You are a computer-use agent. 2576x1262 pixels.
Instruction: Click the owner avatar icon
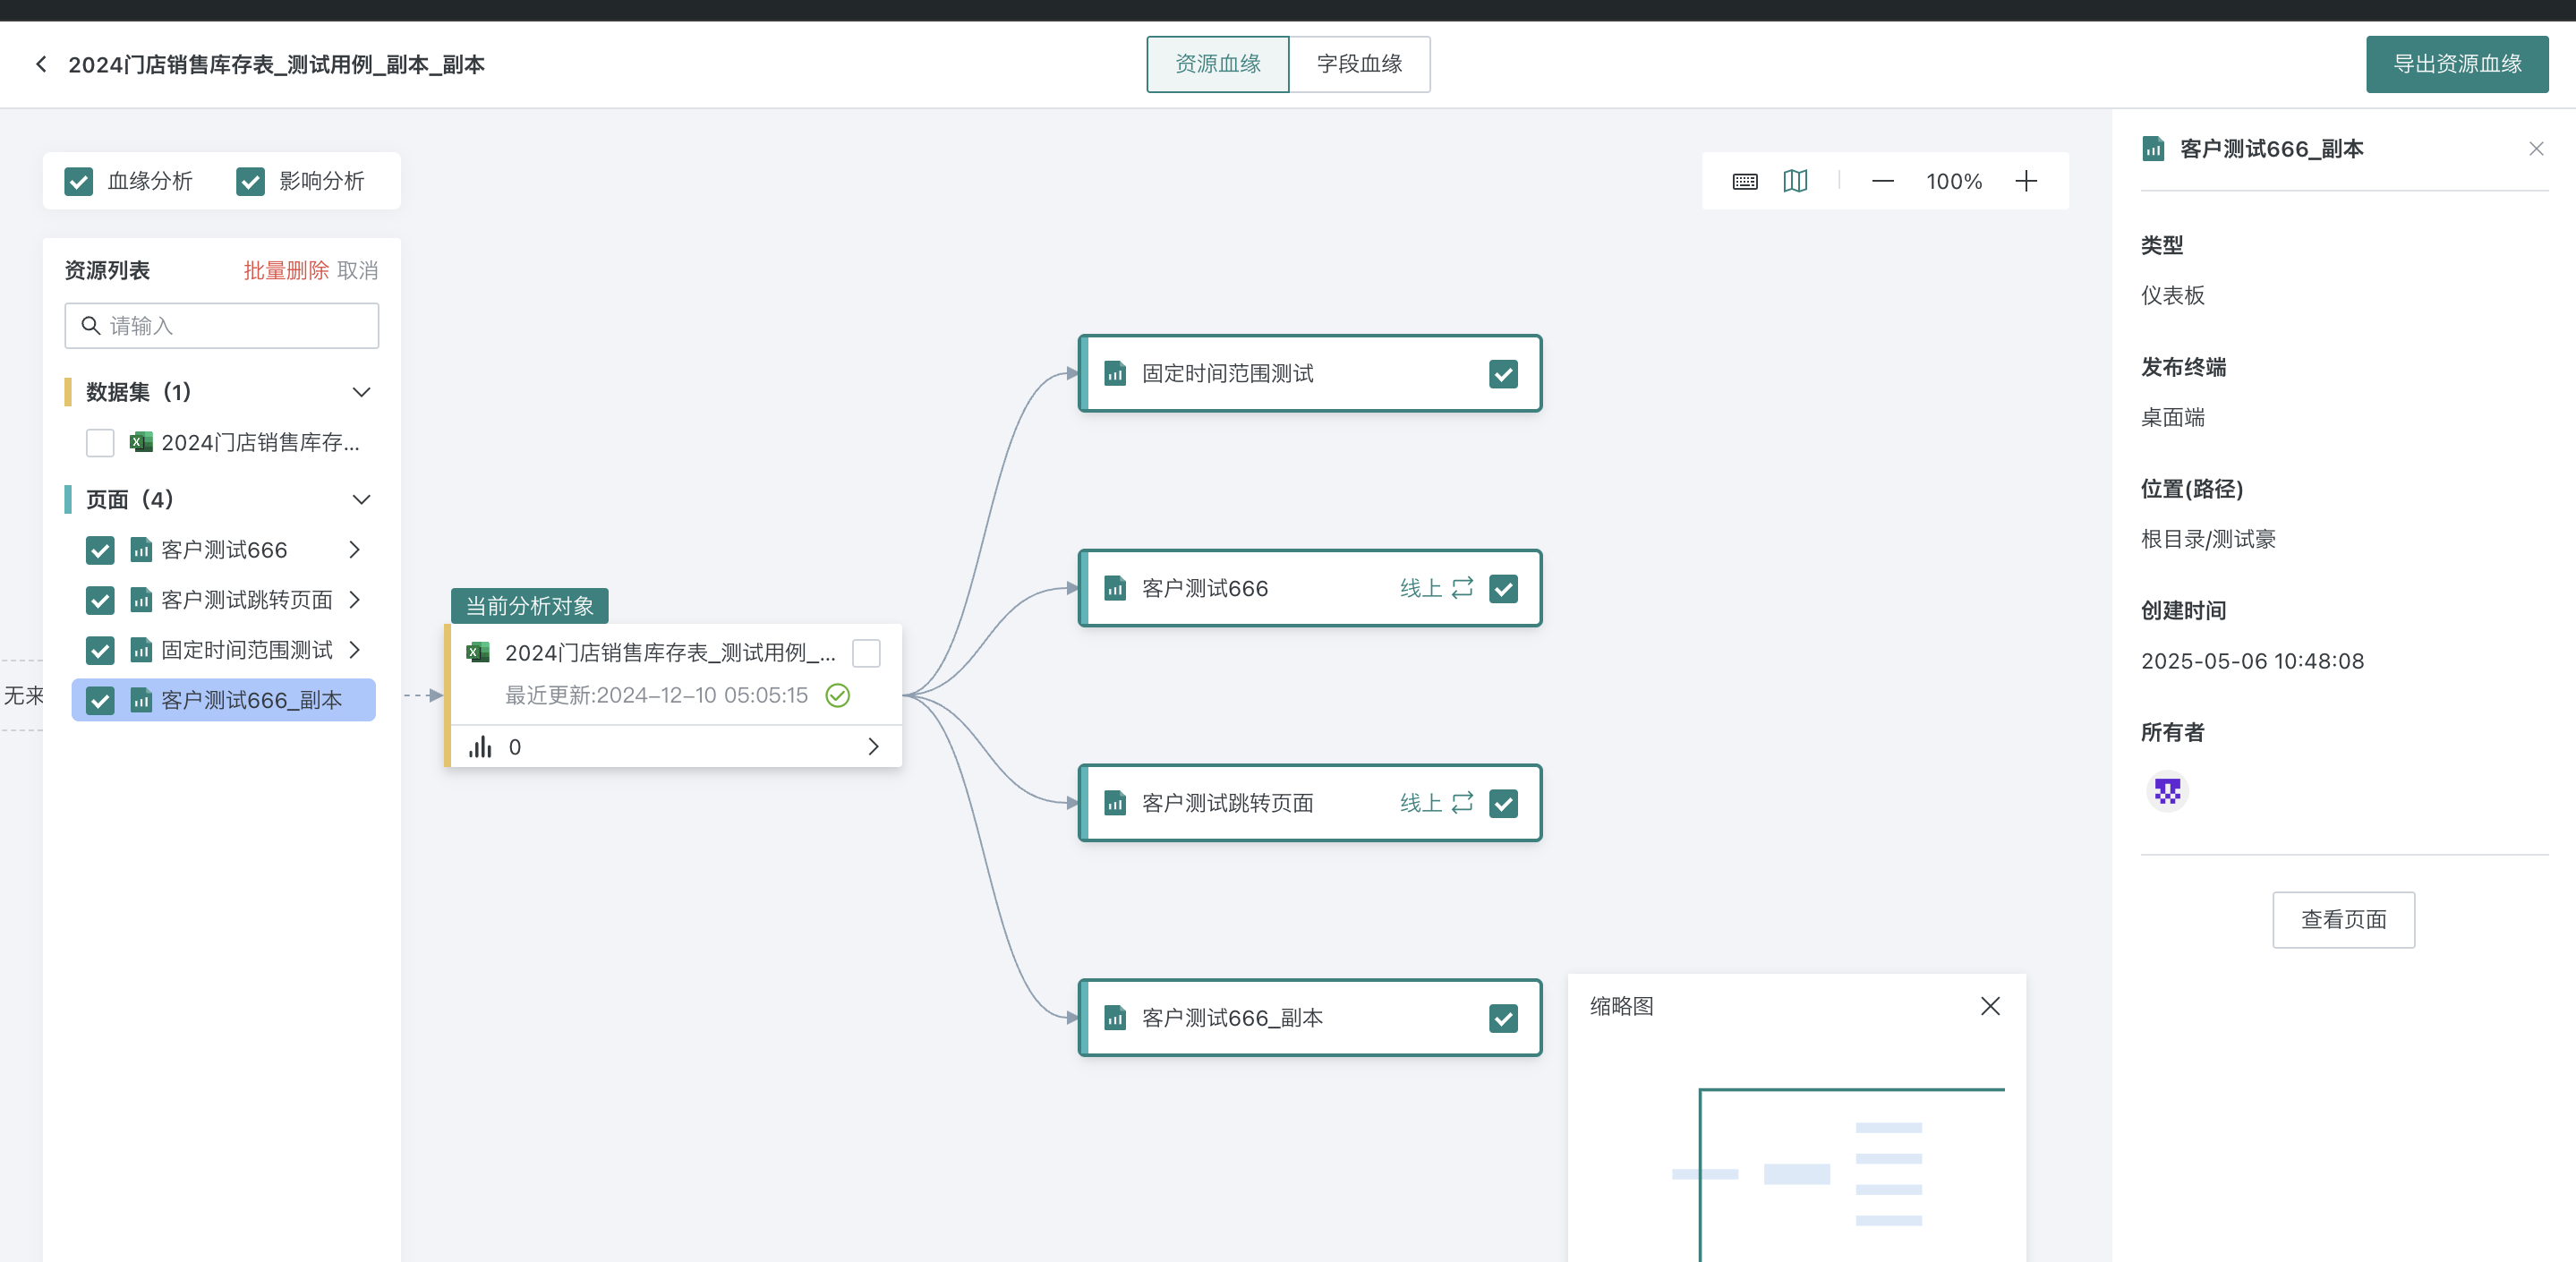[x=2167, y=792]
